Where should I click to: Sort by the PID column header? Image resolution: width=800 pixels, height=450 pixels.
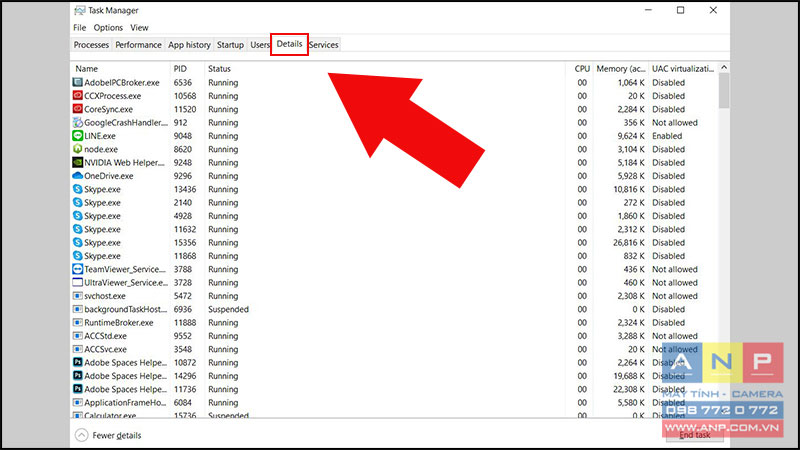[x=187, y=68]
